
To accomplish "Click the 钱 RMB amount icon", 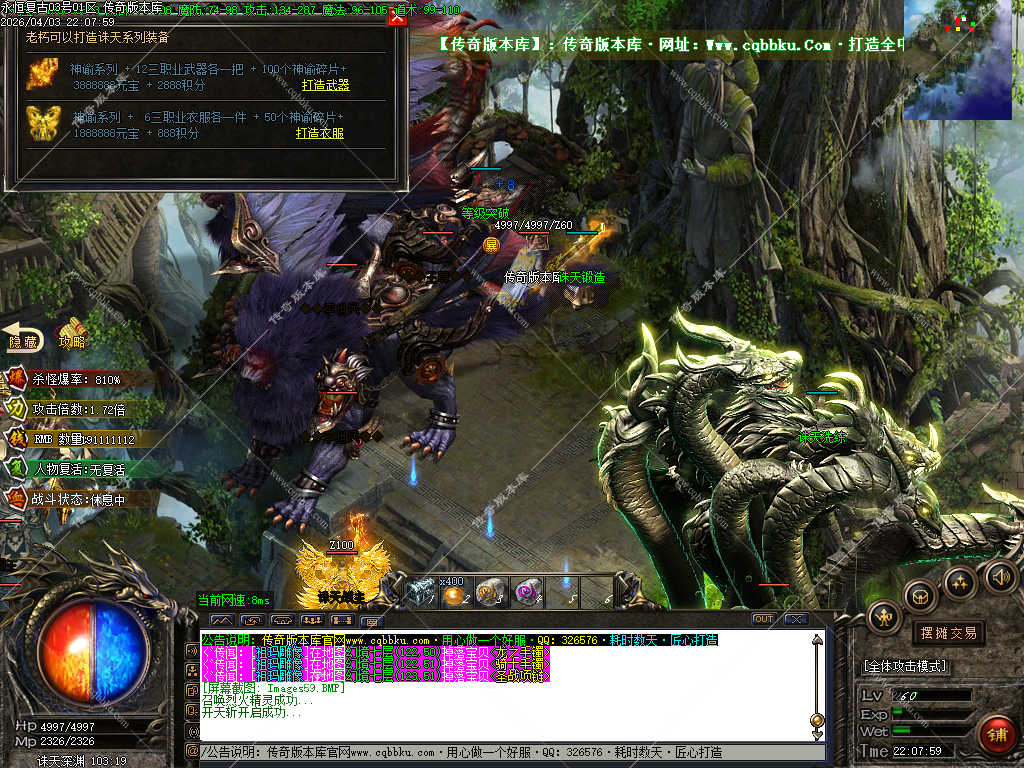I will coord(17,438).
